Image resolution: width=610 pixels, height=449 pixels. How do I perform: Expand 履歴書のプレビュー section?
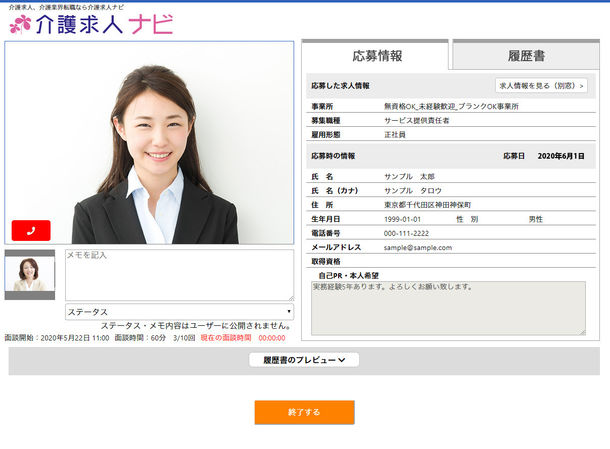(304, 360)
